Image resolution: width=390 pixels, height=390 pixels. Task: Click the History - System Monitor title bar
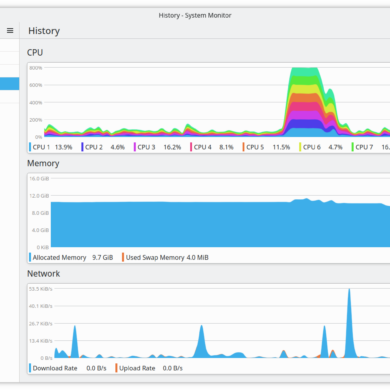195,15
